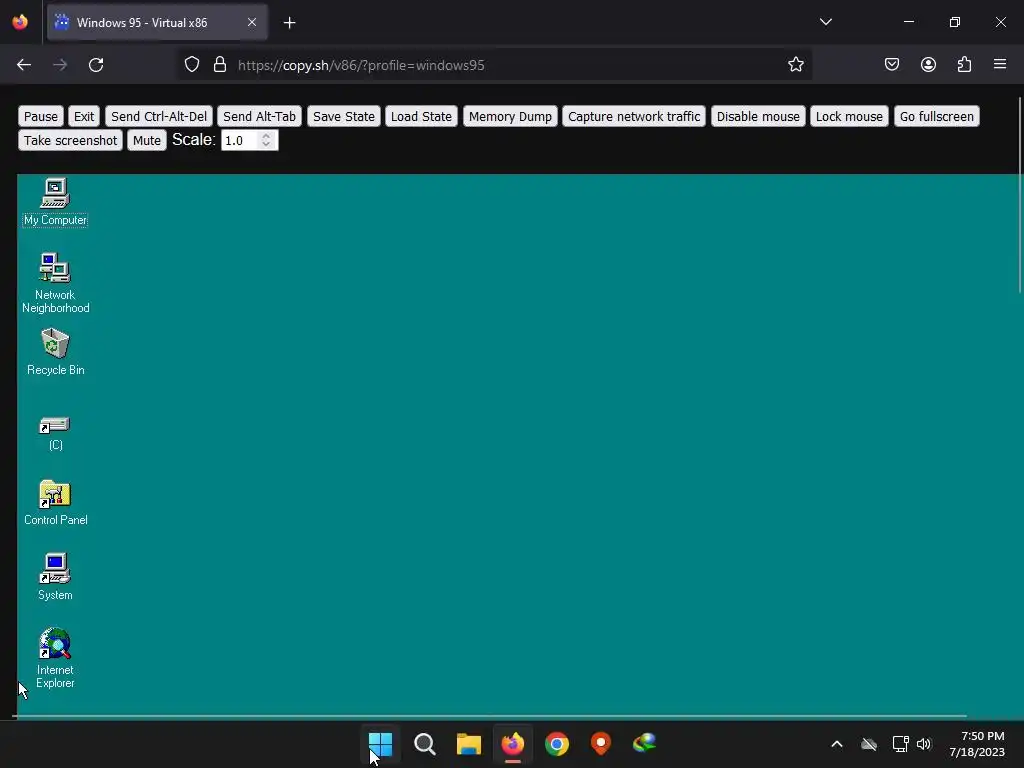Mute the emulator sound
Screen dimensions: 1024x768
(147, 140)
